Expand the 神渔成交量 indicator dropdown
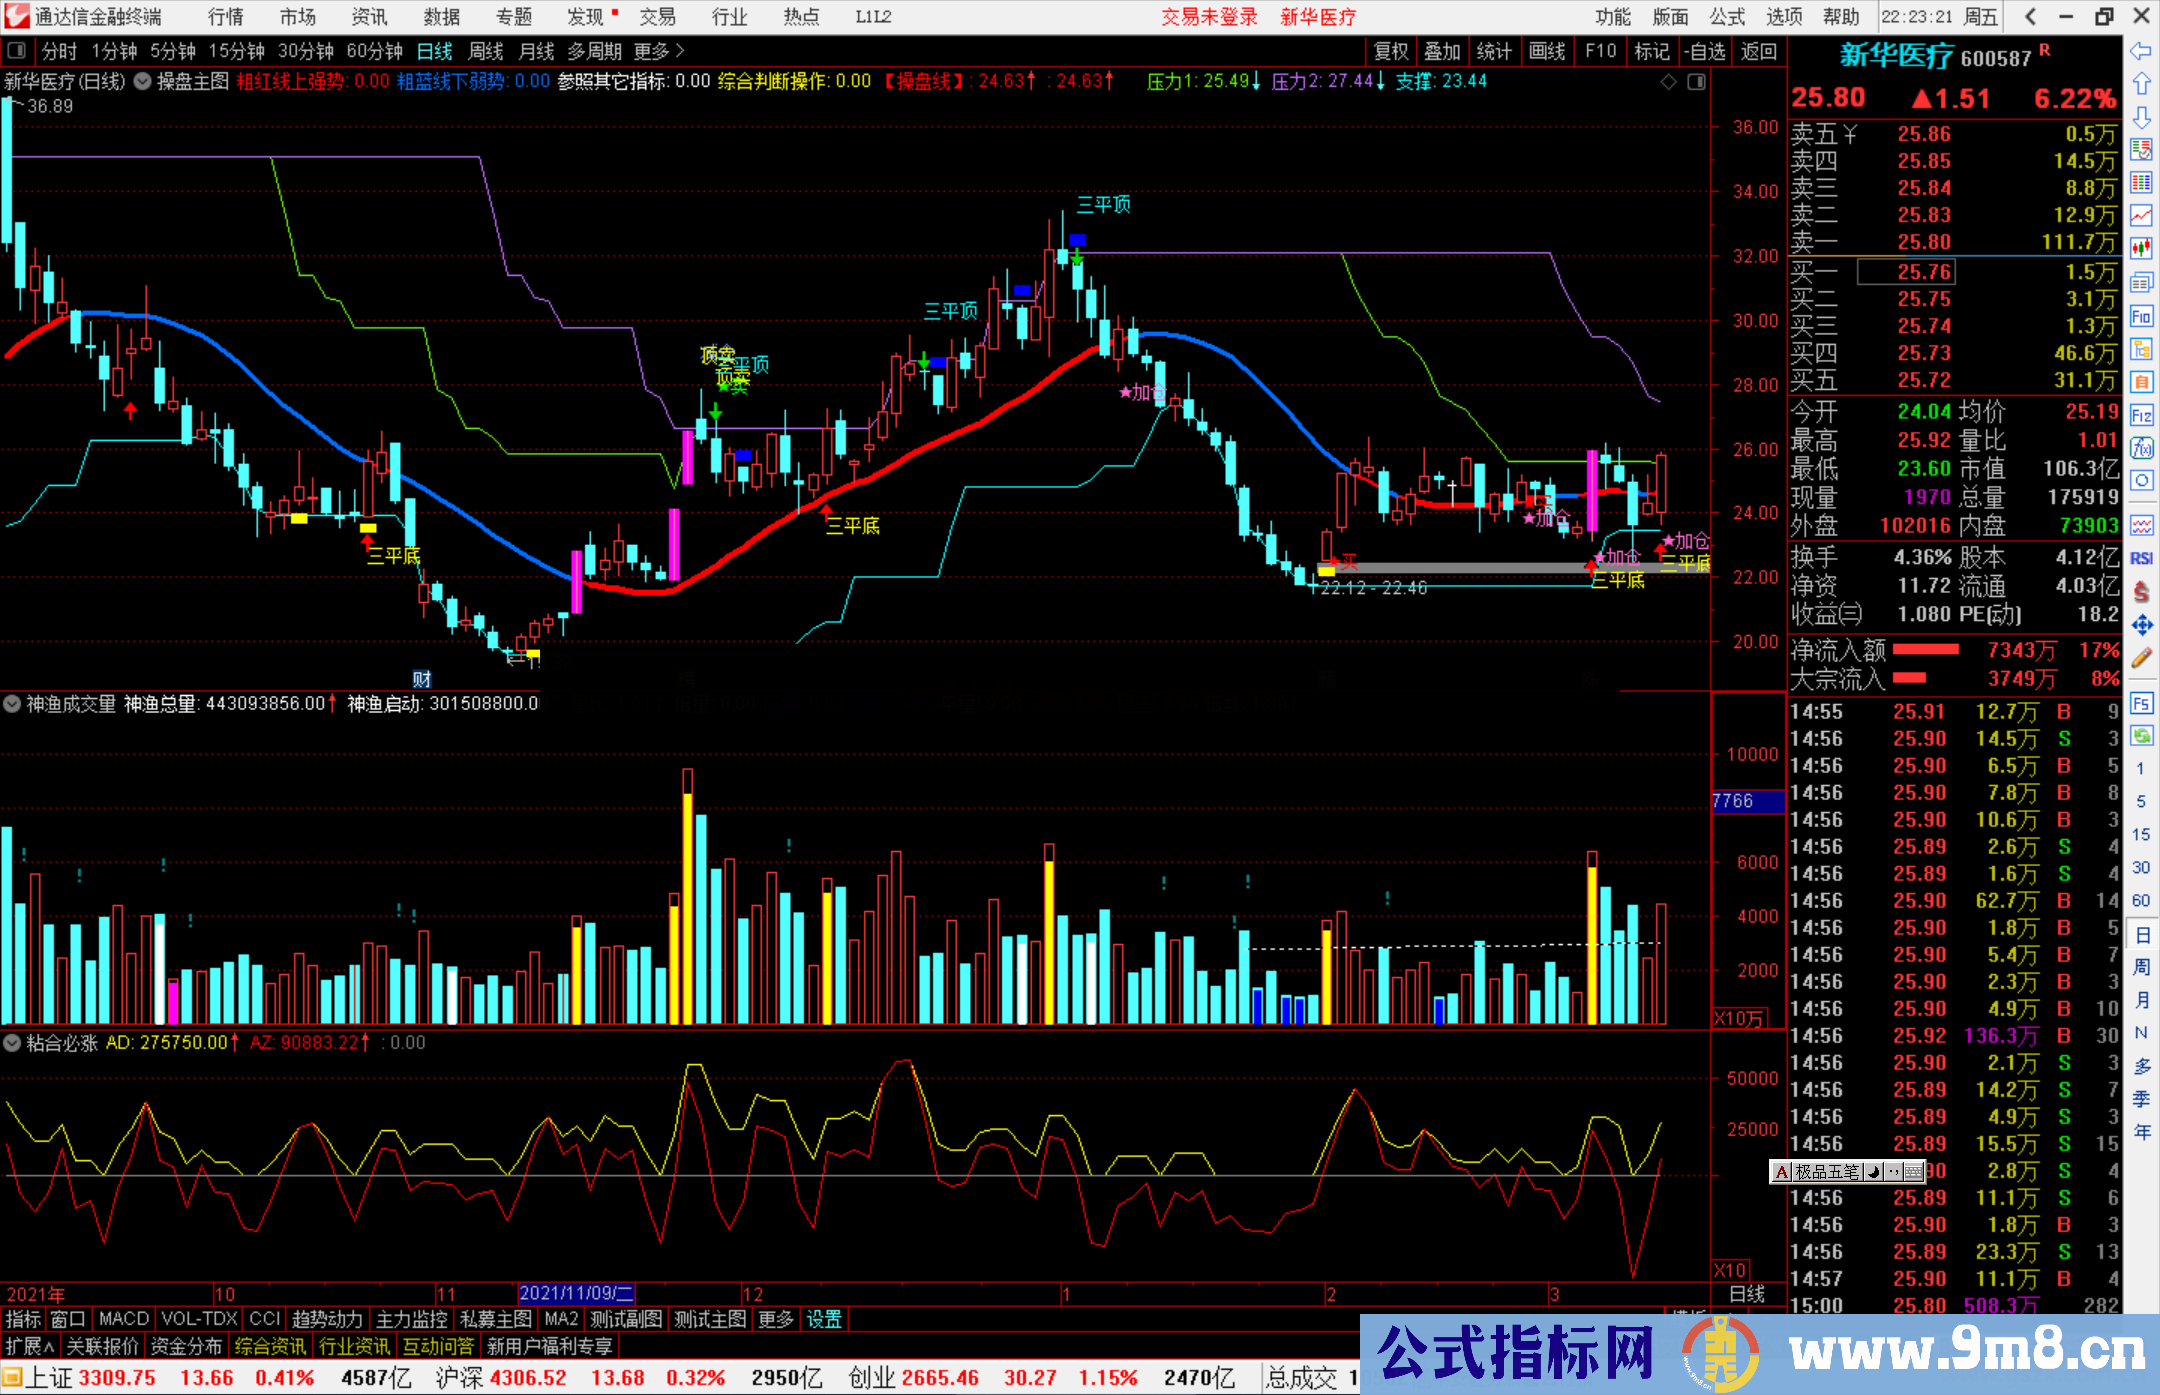This screenshot has width=2160, height=1395. pyautogui.click(x=12, y=704)
